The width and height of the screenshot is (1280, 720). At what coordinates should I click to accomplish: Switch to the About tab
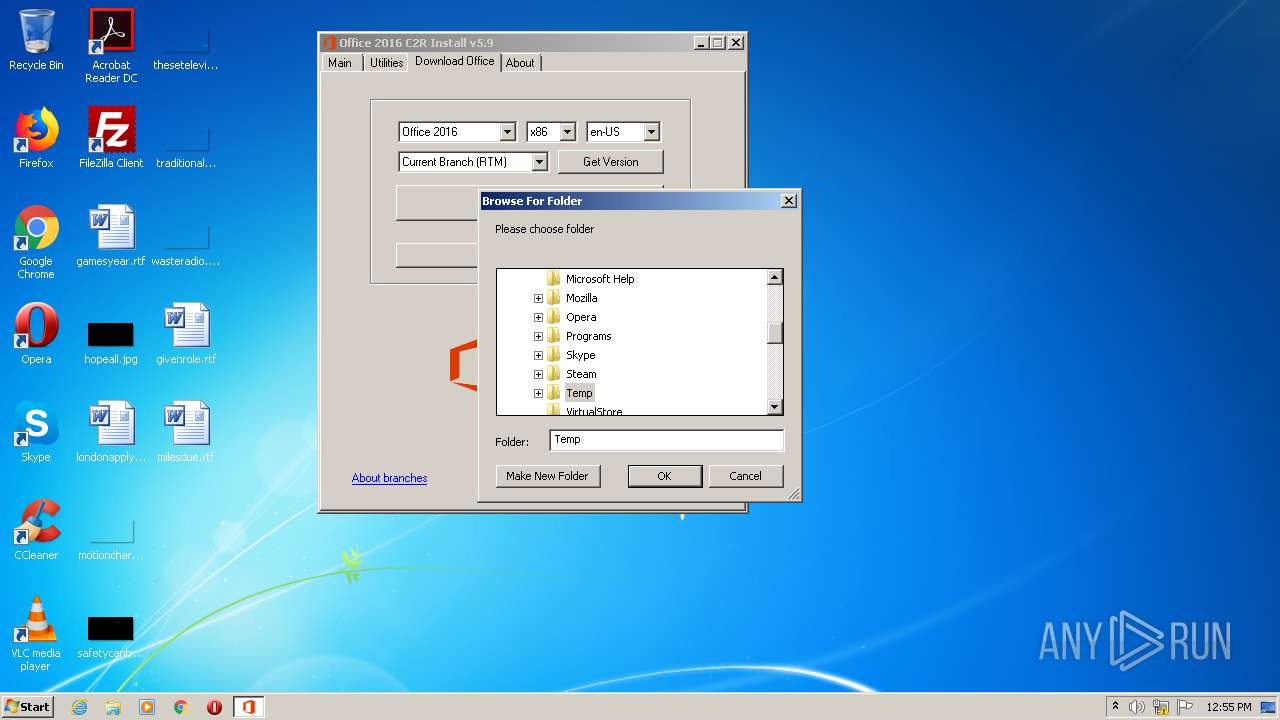520,63
